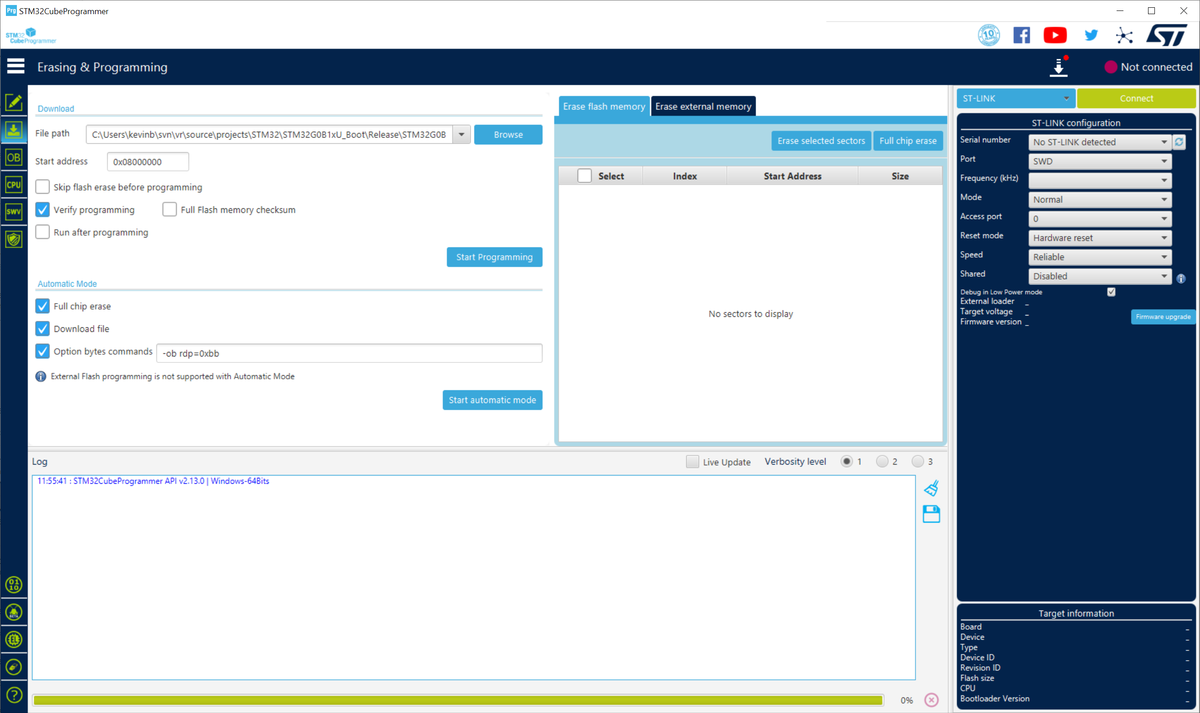Click the Option bytes commands input field
1200x713 pixels.
tap(350, 352)
